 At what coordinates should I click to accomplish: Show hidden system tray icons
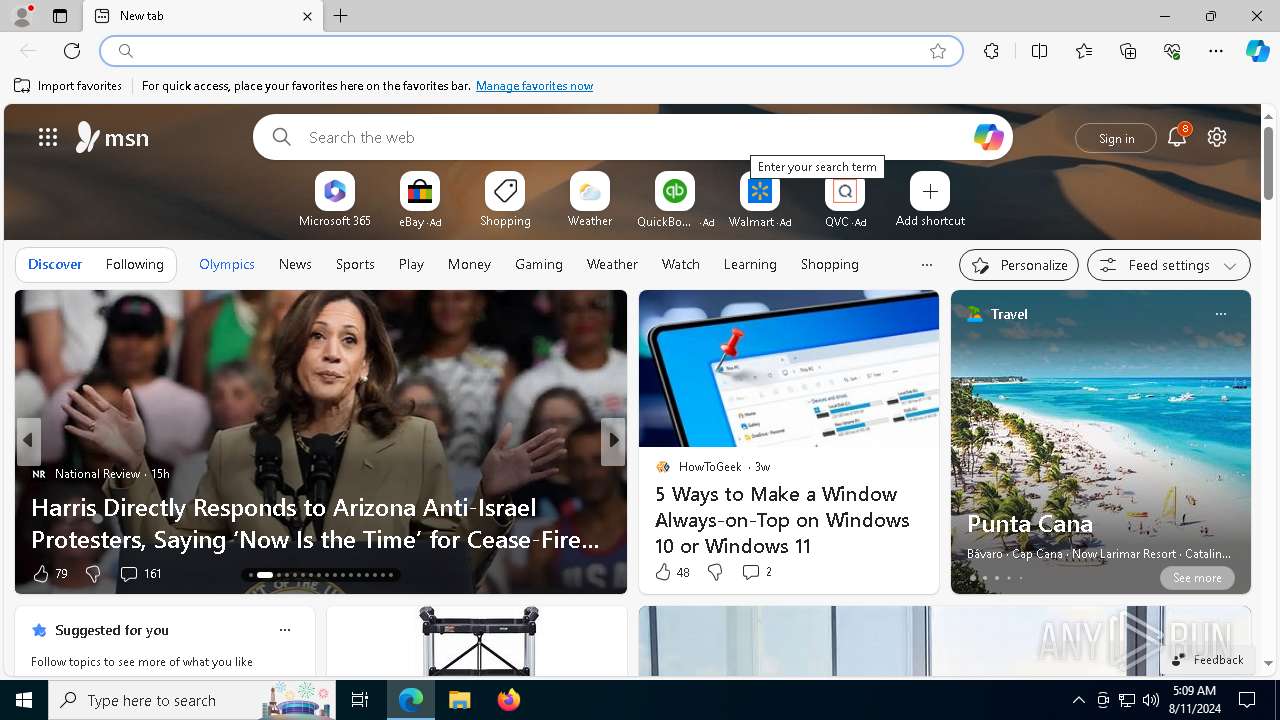pyautogui.click(x=1078, y=700)
